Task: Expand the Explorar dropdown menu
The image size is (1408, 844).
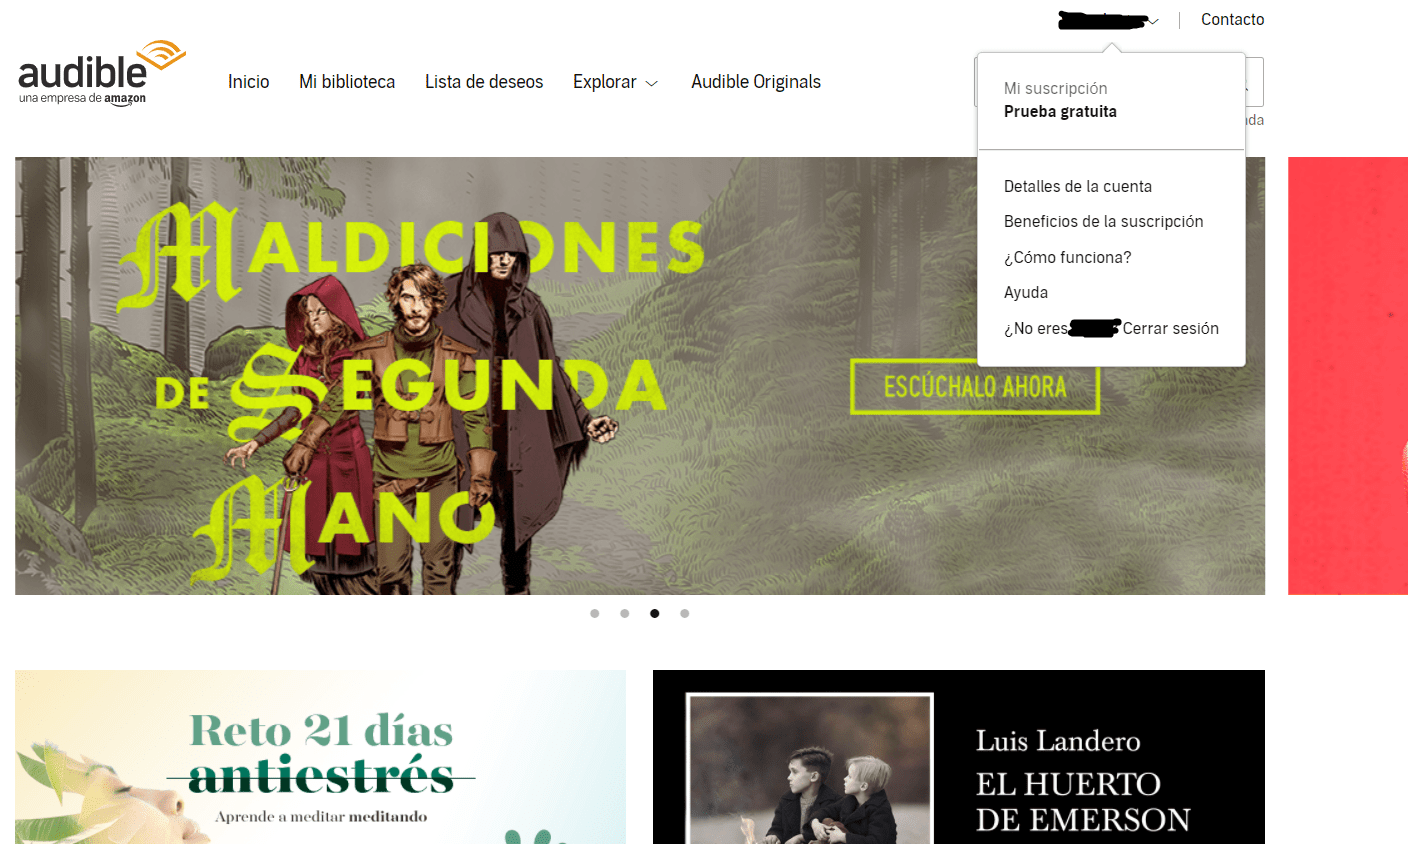Action: pyautogui.click(x=615, y=82)
